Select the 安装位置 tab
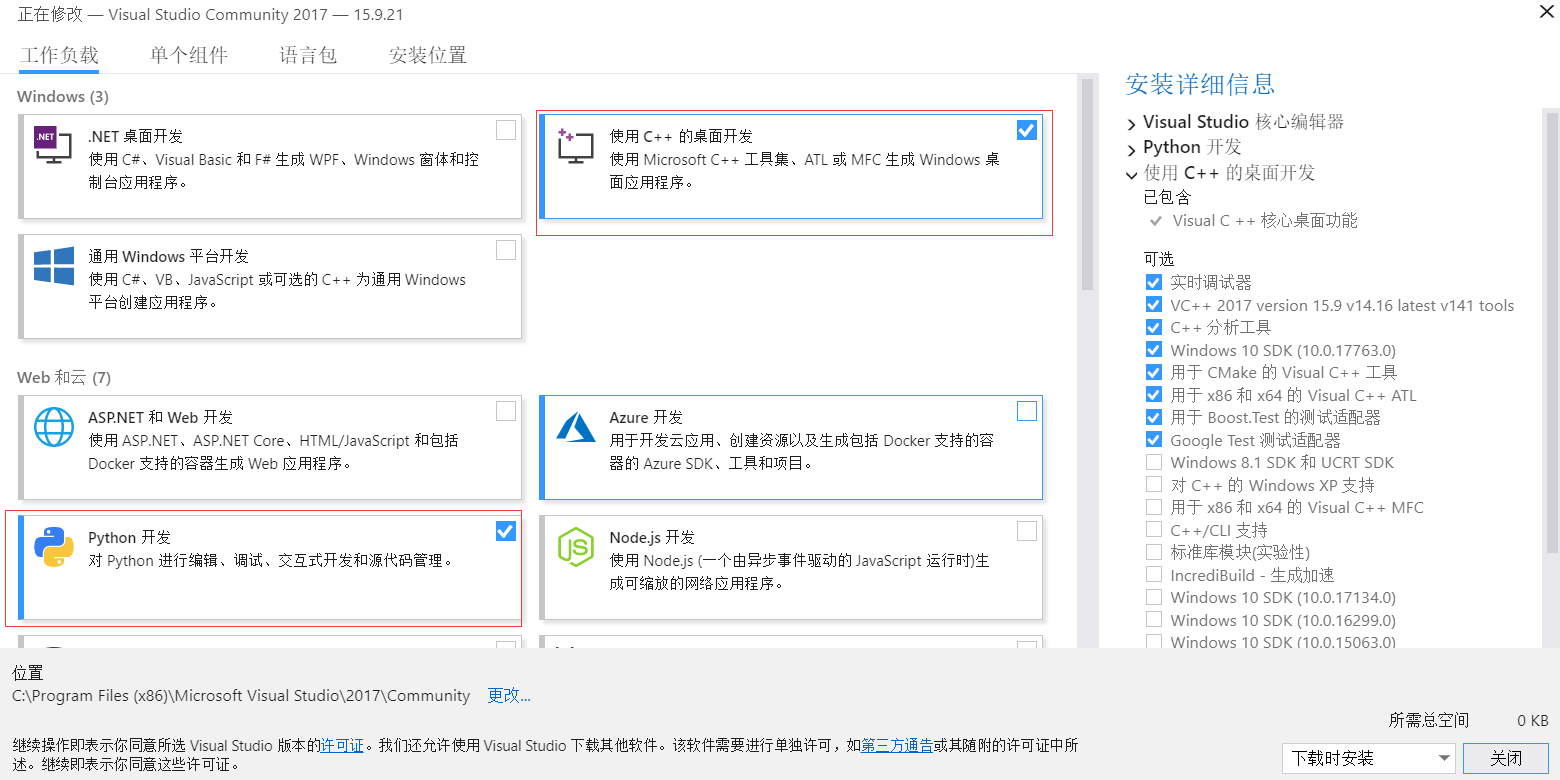This screenshot has width=1560, height=780. point(428,56)
